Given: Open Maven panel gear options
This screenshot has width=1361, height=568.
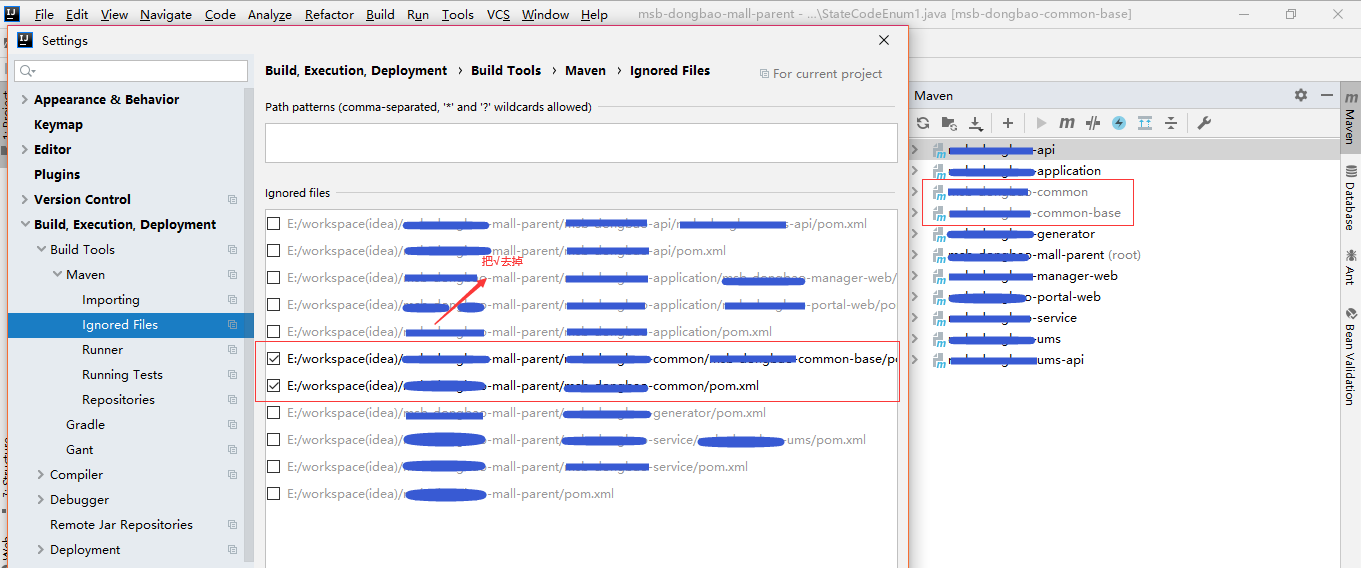Looking at the screenshot, I should tap(1300, 95).
